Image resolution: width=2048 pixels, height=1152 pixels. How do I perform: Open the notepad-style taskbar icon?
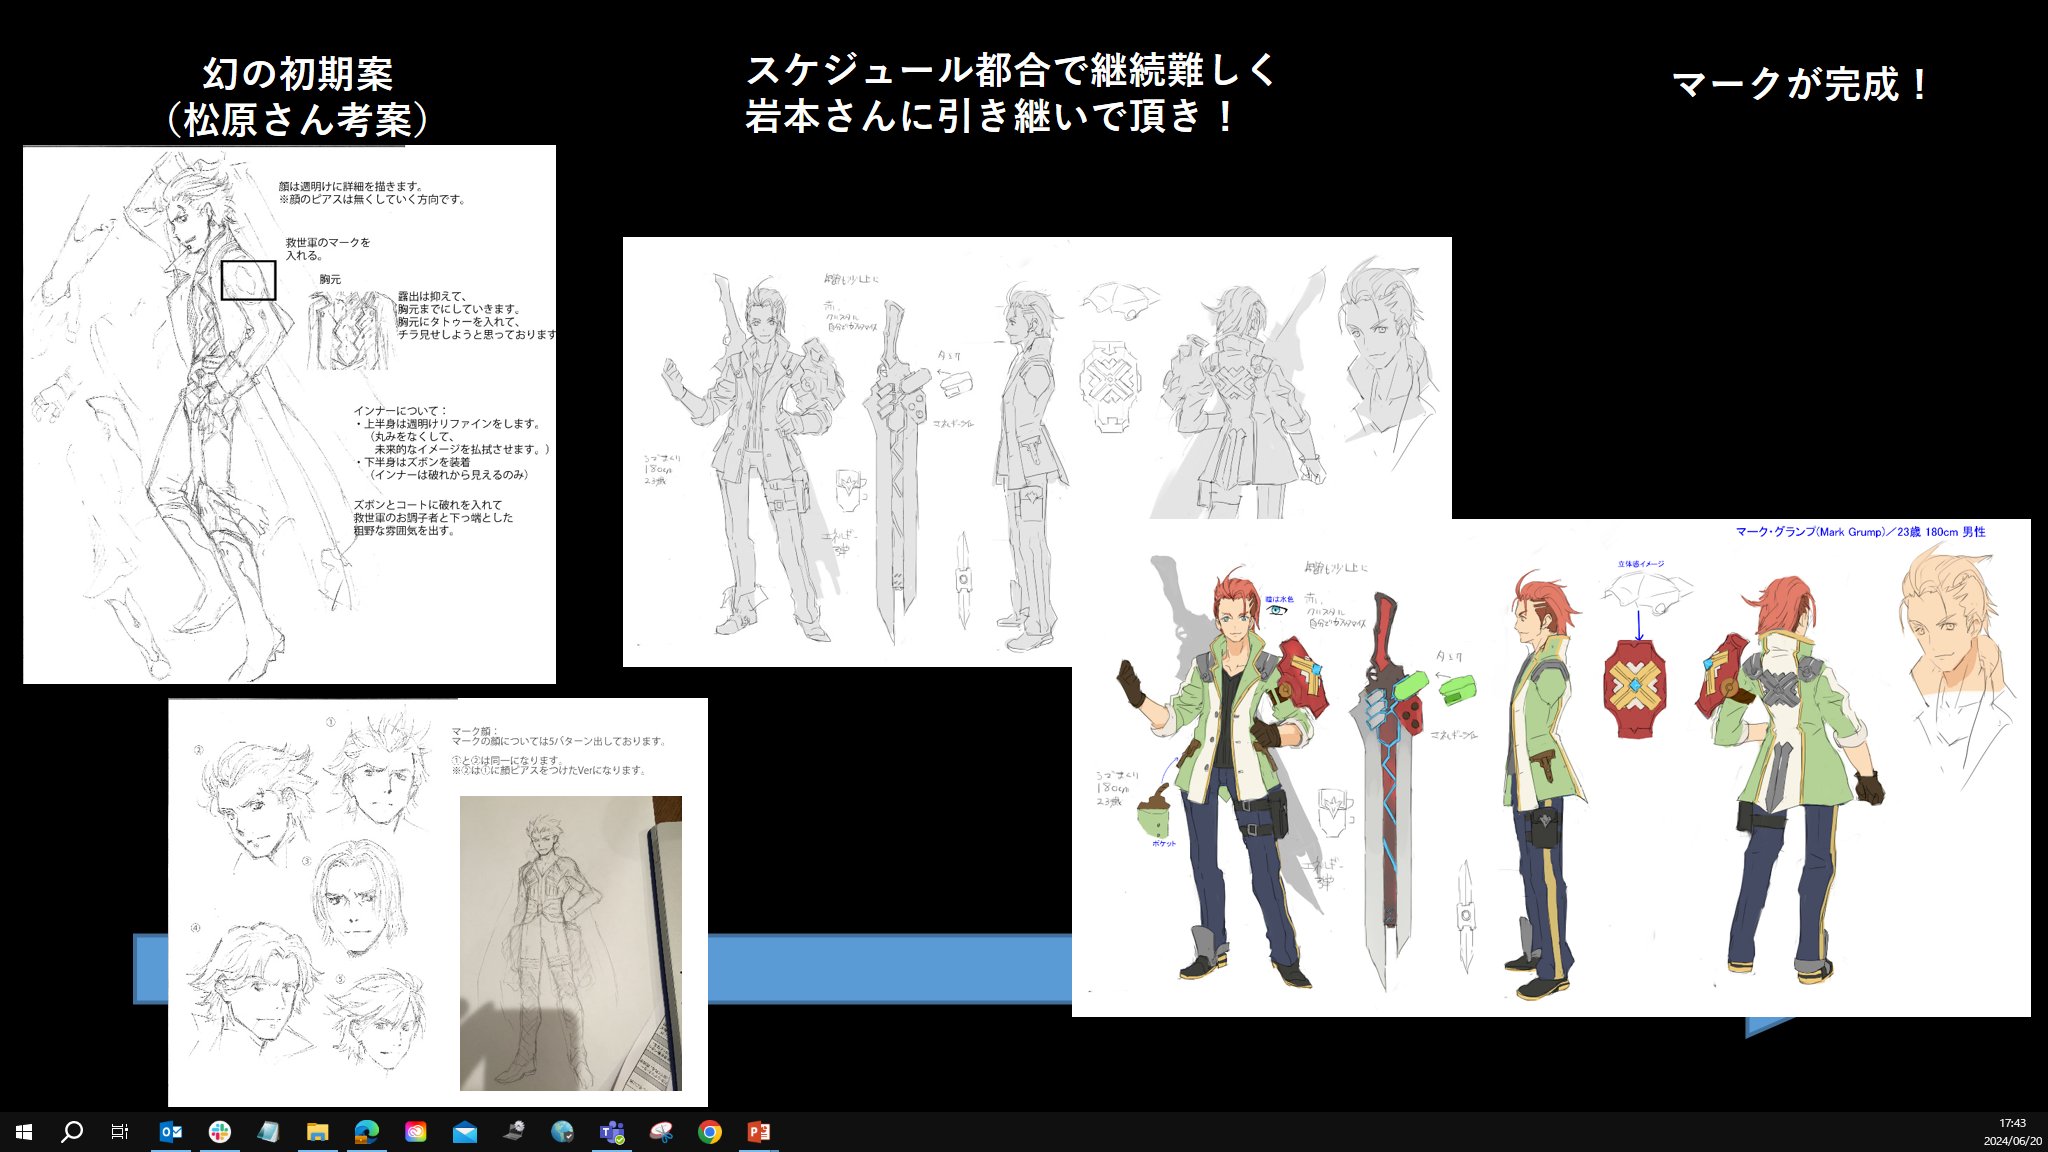[x=268, y=1132]
